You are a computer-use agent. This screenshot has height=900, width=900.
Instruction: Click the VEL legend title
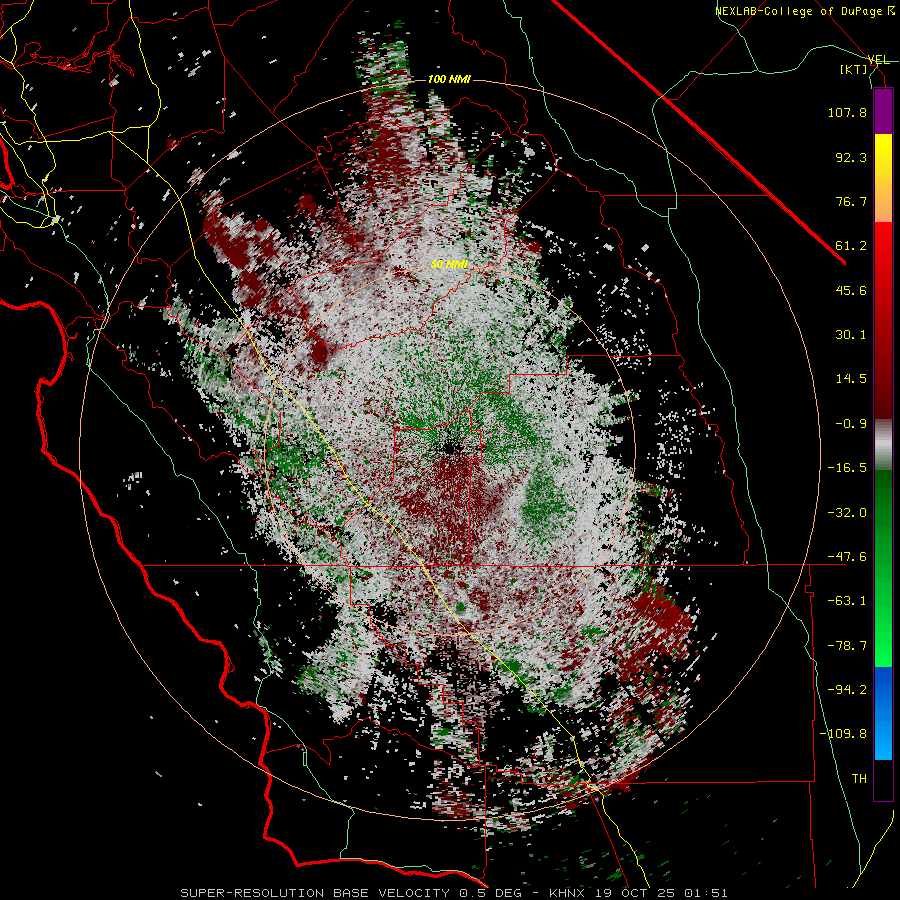(878, 60)
